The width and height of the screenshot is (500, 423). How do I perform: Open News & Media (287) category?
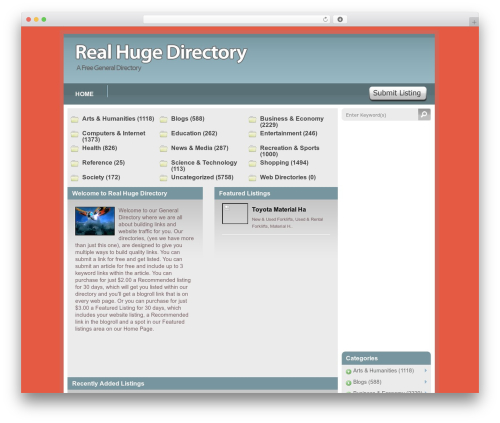point(200,148)
